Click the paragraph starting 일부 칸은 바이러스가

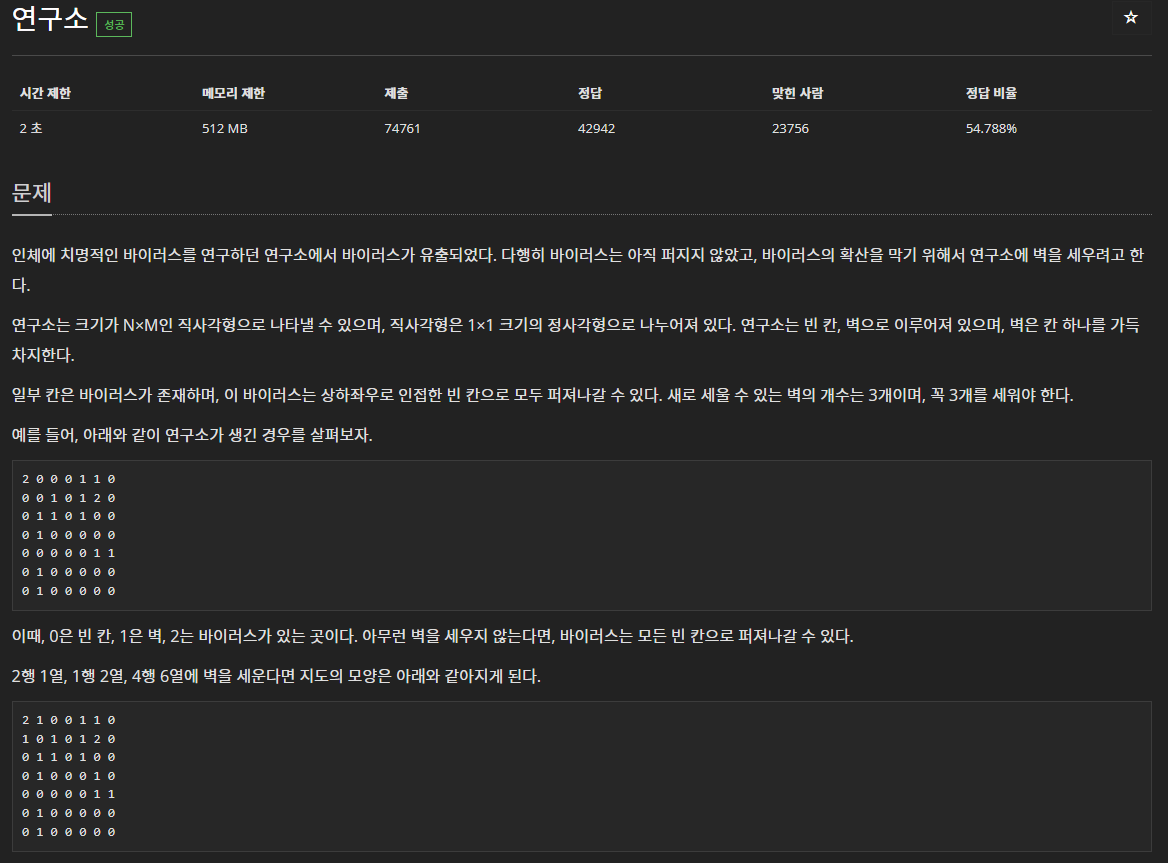click(x=542, y=395)
